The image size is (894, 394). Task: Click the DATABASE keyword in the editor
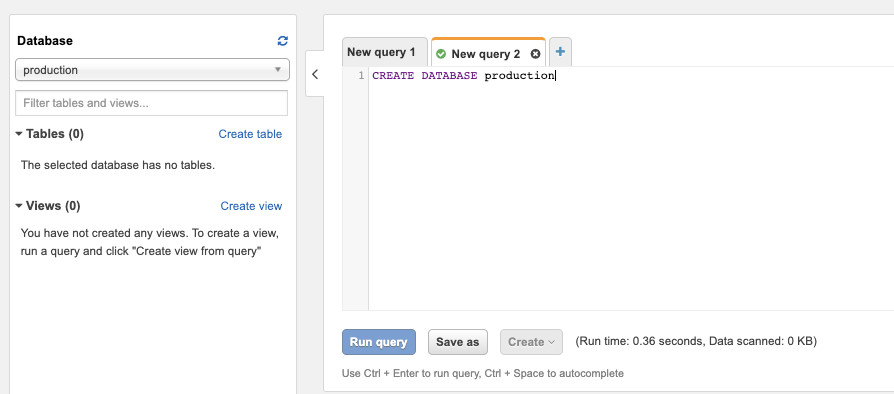[449, 75]
